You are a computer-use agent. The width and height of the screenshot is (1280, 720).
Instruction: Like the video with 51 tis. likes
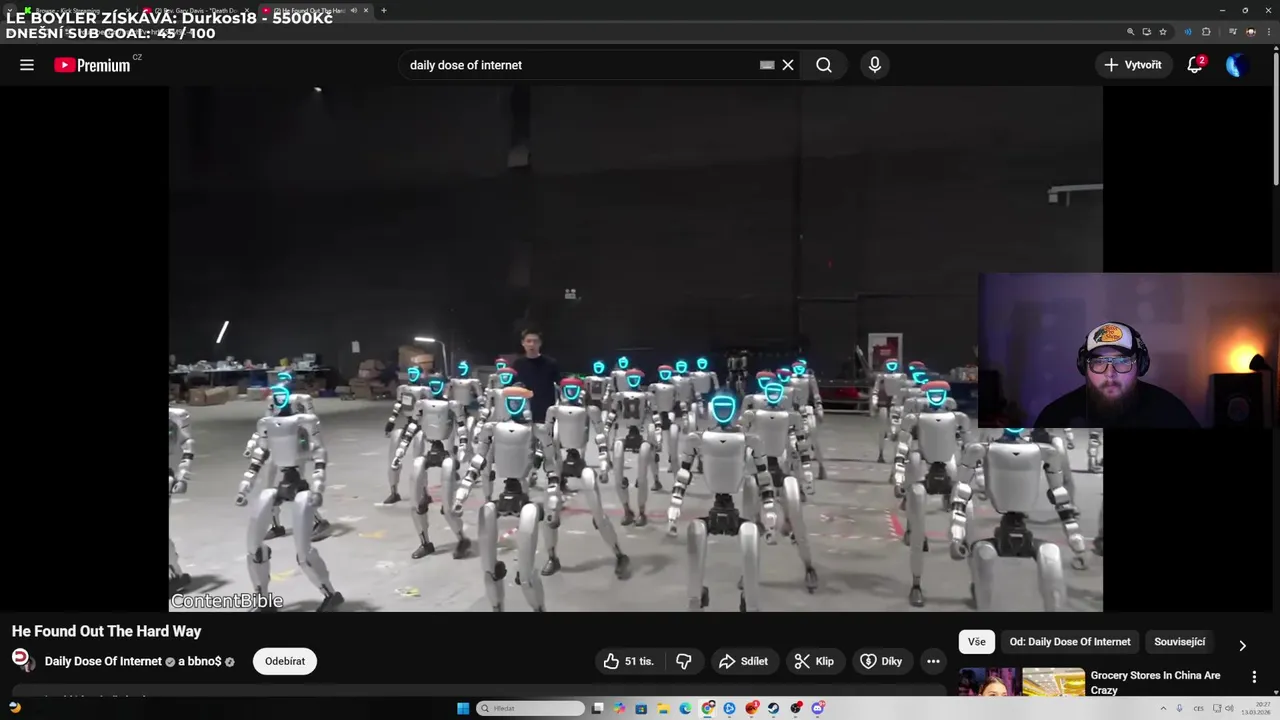pos(628,661)
